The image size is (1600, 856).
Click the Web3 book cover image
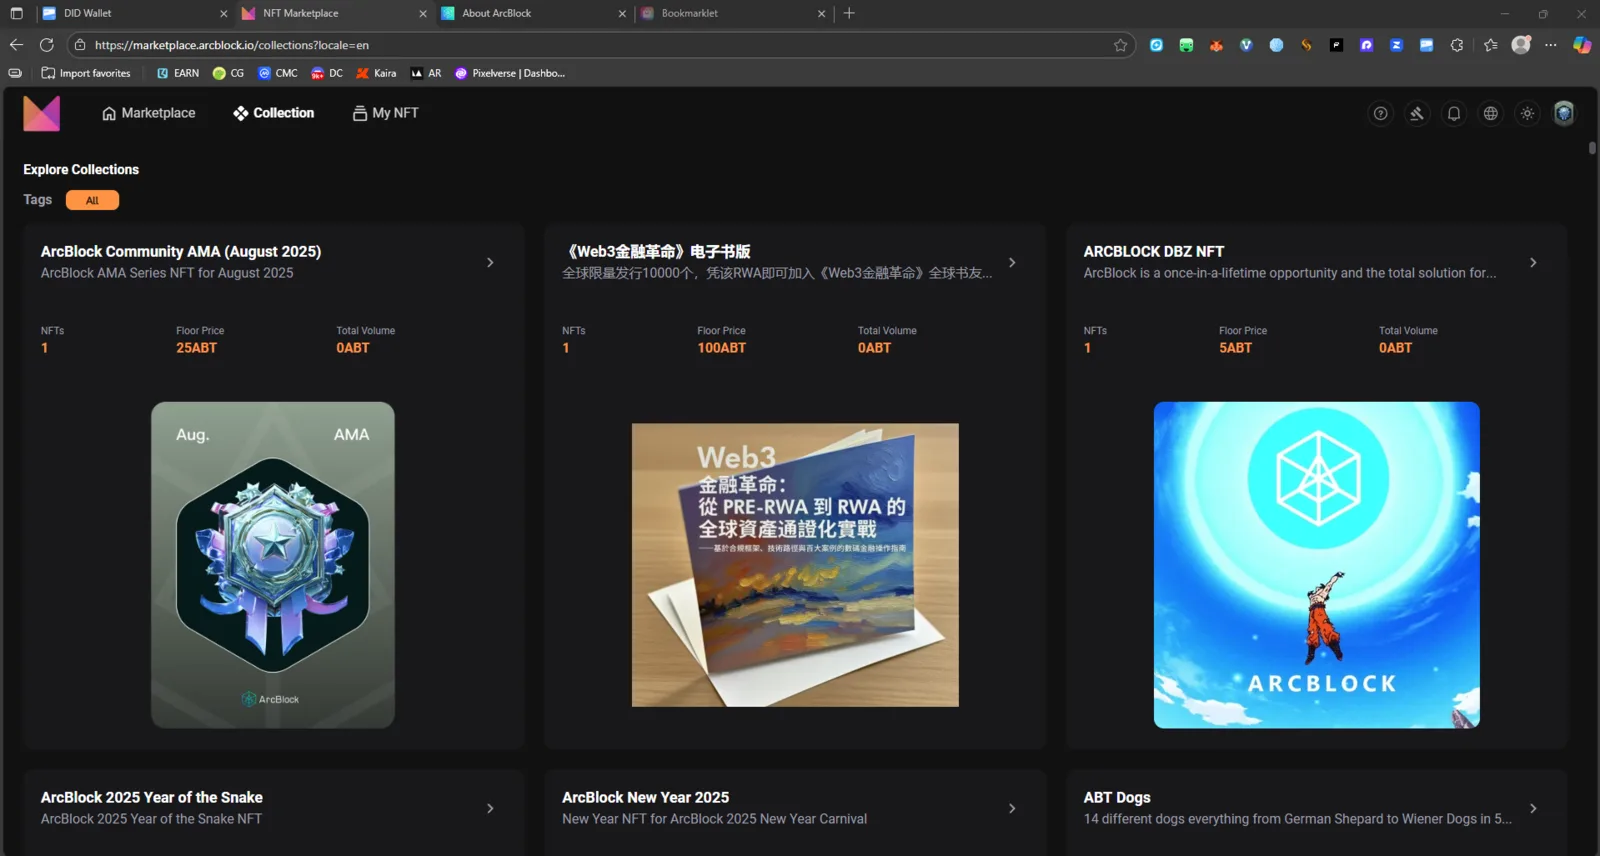click(795, 565)
